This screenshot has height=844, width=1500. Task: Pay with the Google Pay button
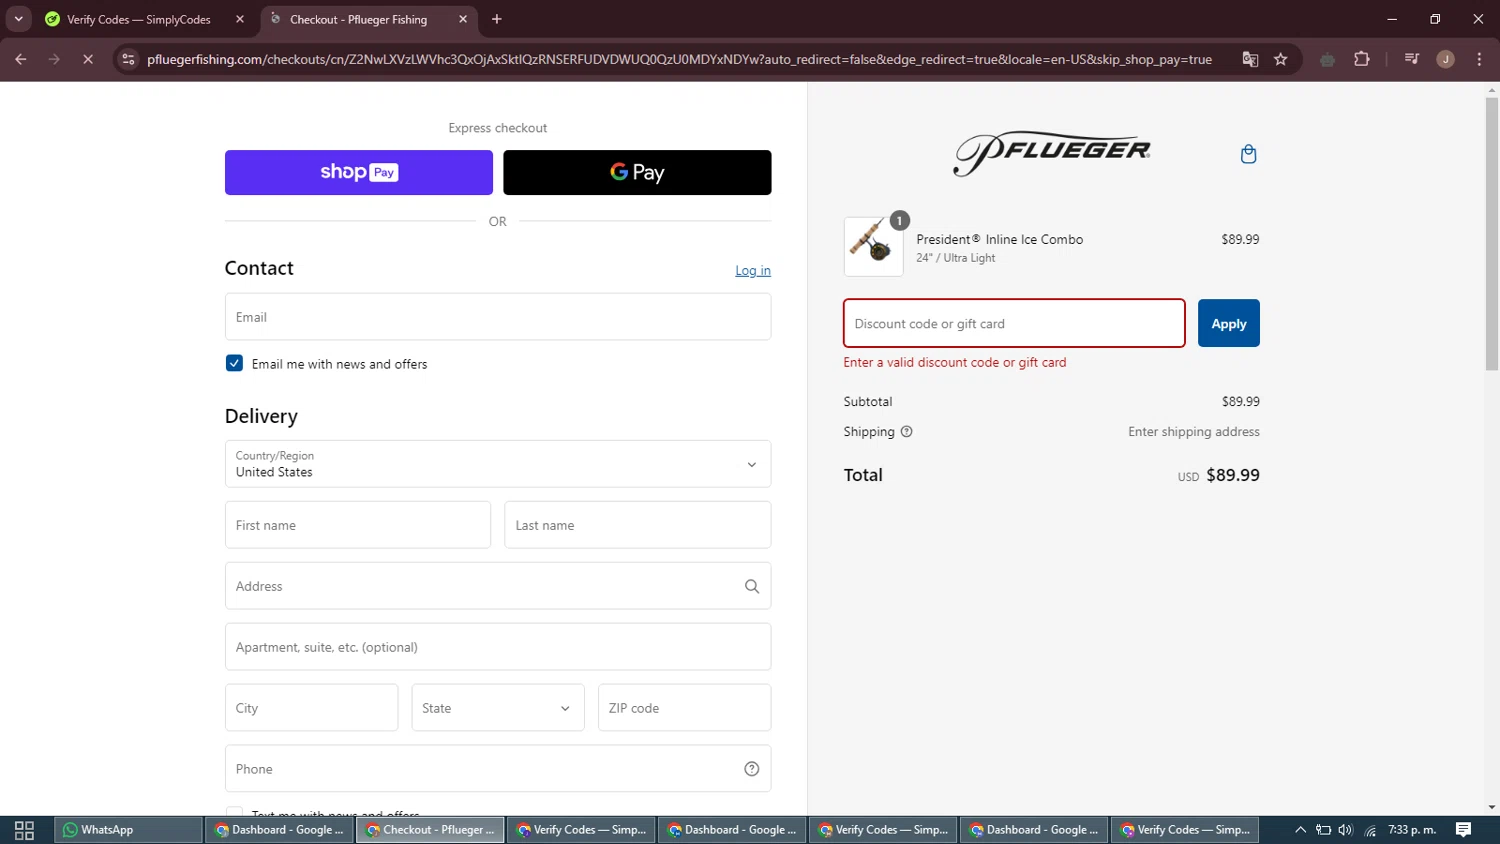[x=637, y=172]
